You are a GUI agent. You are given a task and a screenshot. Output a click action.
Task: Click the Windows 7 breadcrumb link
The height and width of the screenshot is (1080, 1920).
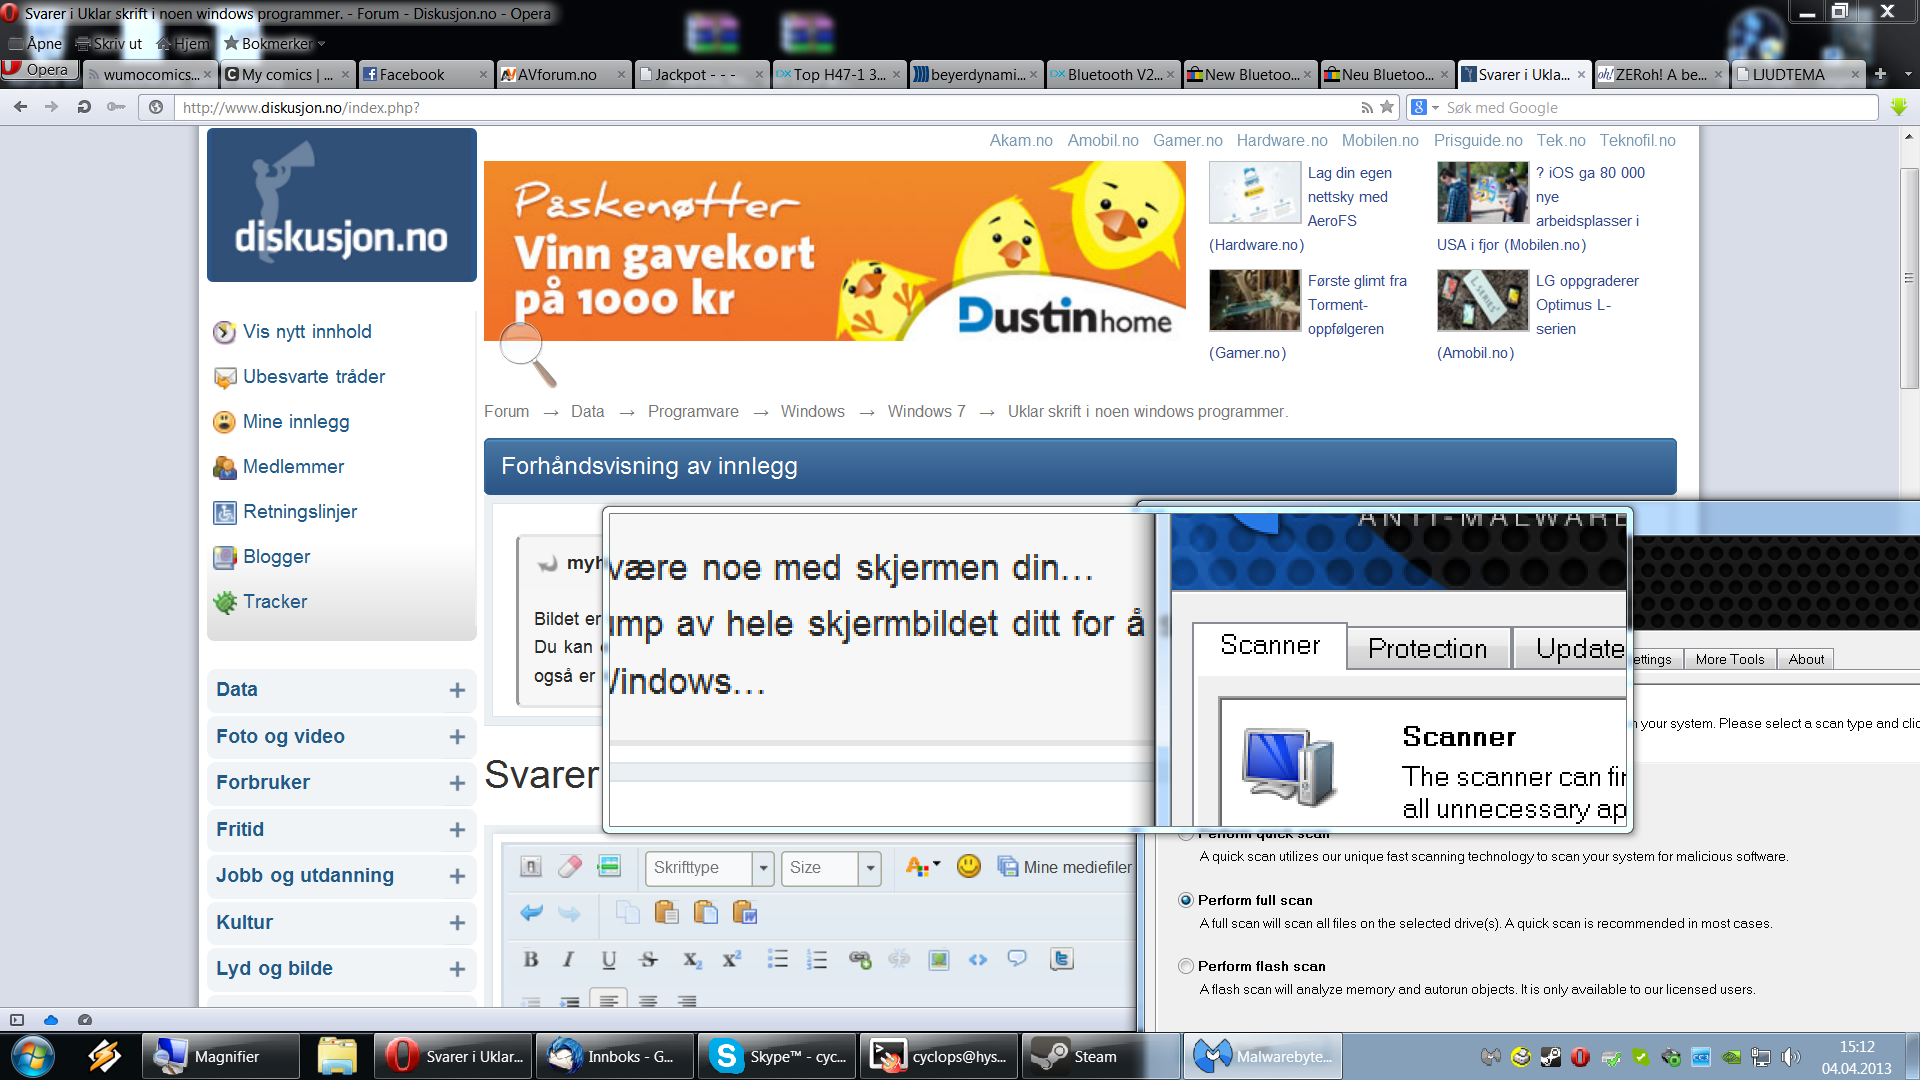(926, 411)
